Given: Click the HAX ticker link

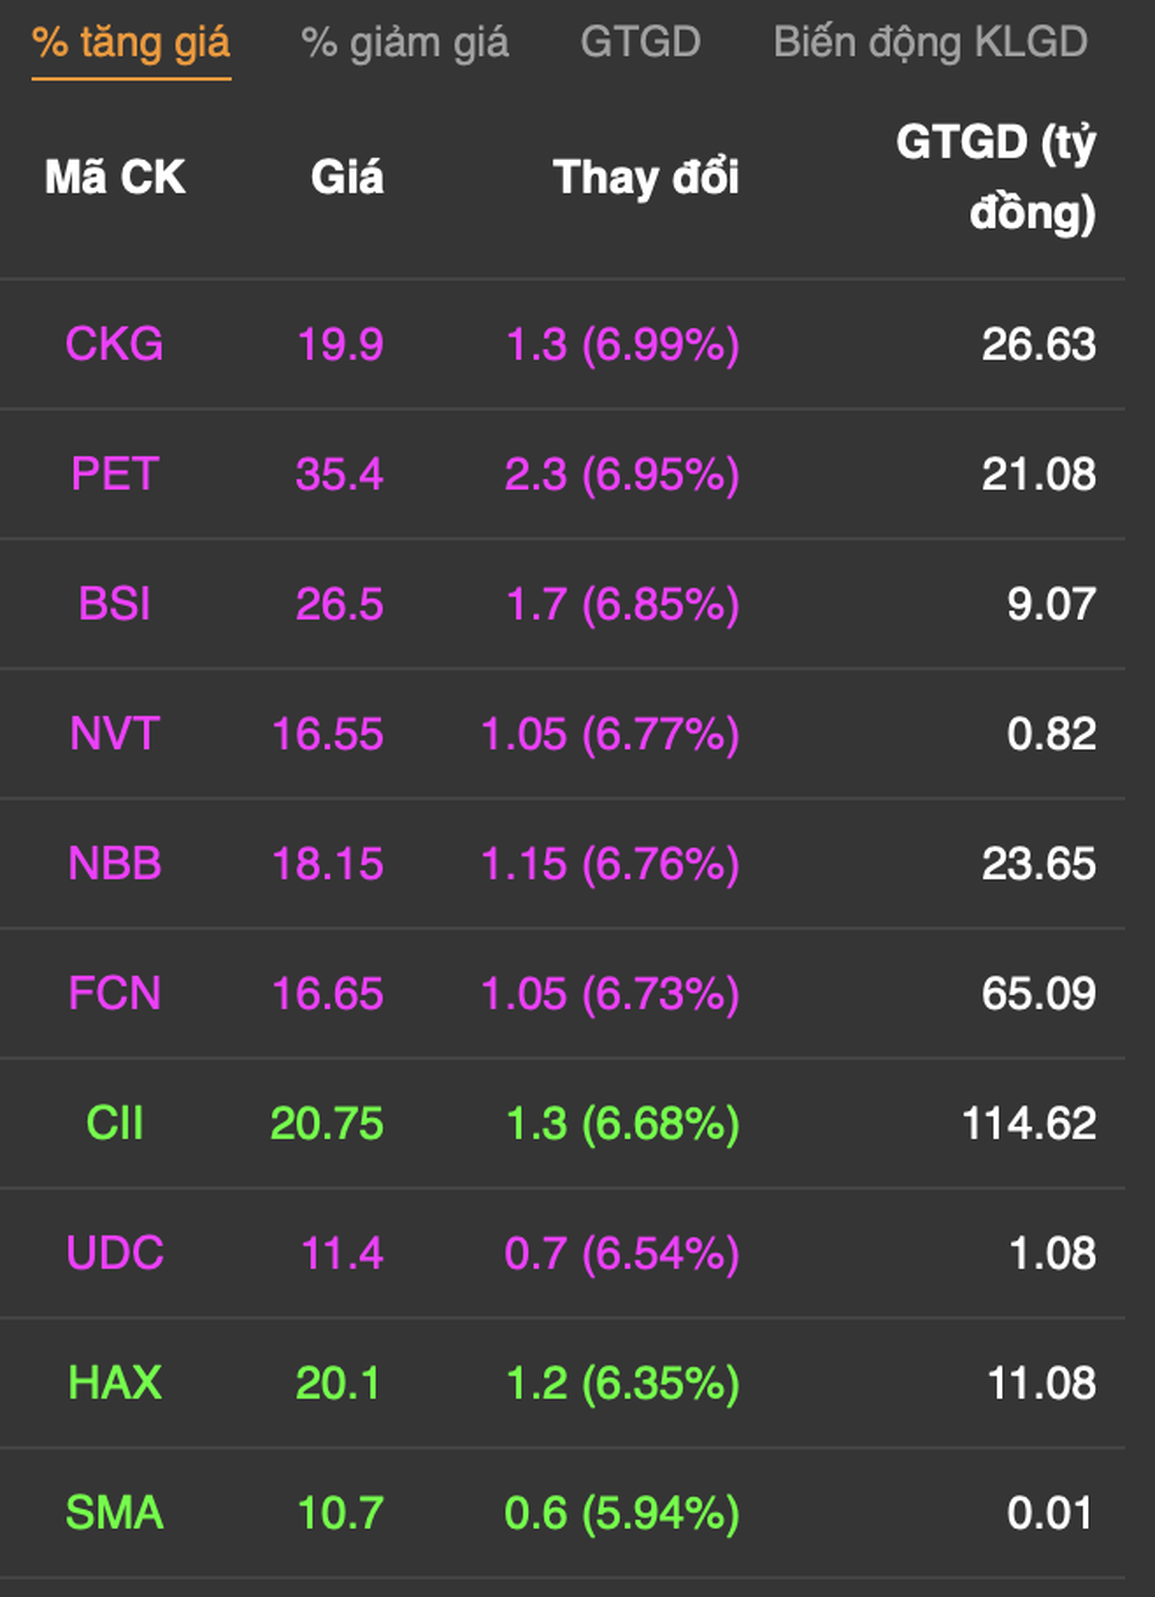Looking at the screenshot, I should coord(114,1383).
